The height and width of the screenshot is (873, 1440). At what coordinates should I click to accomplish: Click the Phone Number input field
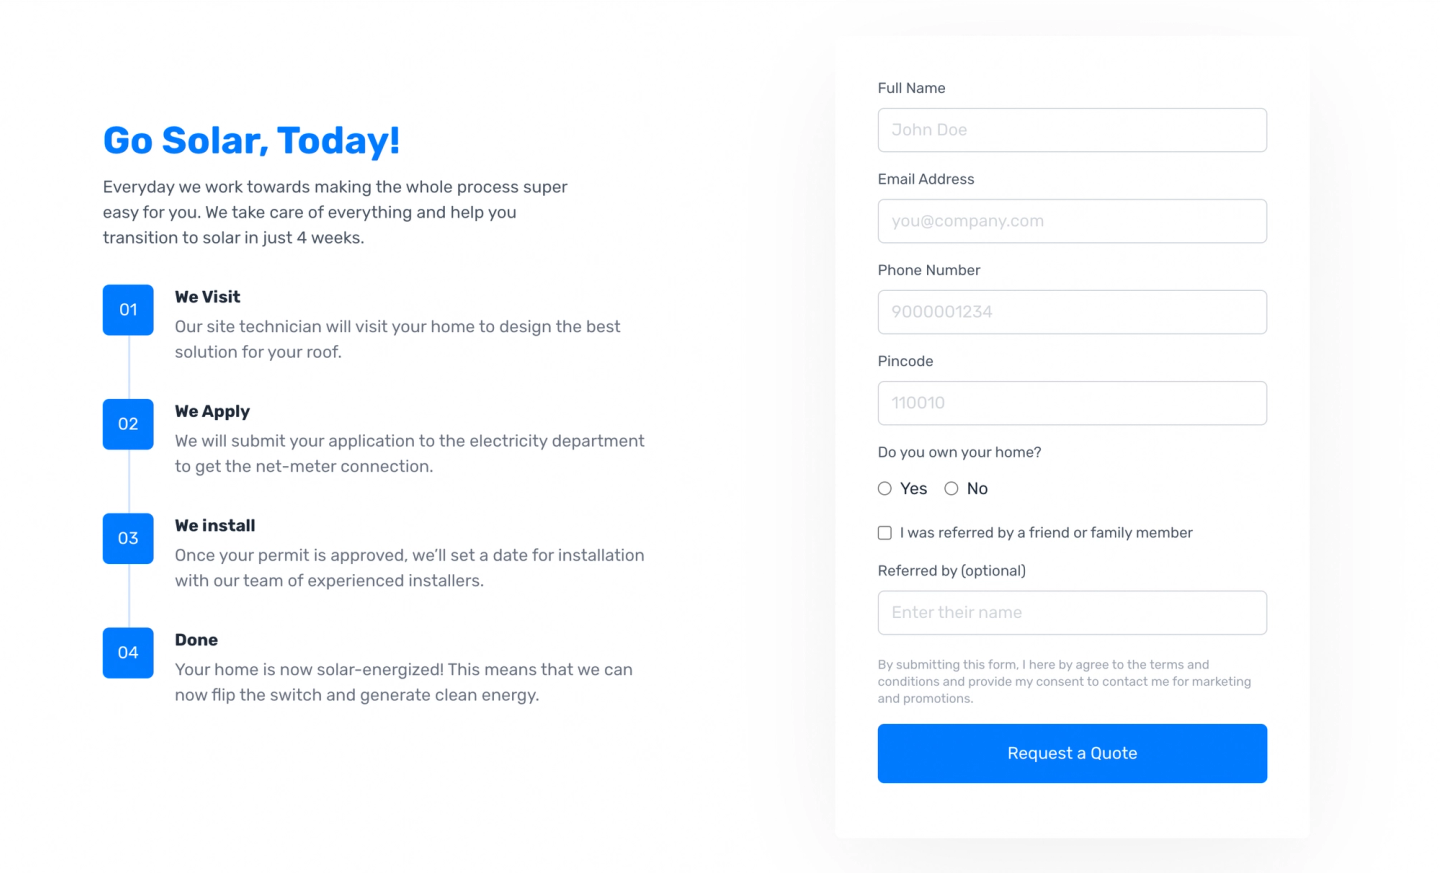pyautogui.click(x=1072, y=312)
